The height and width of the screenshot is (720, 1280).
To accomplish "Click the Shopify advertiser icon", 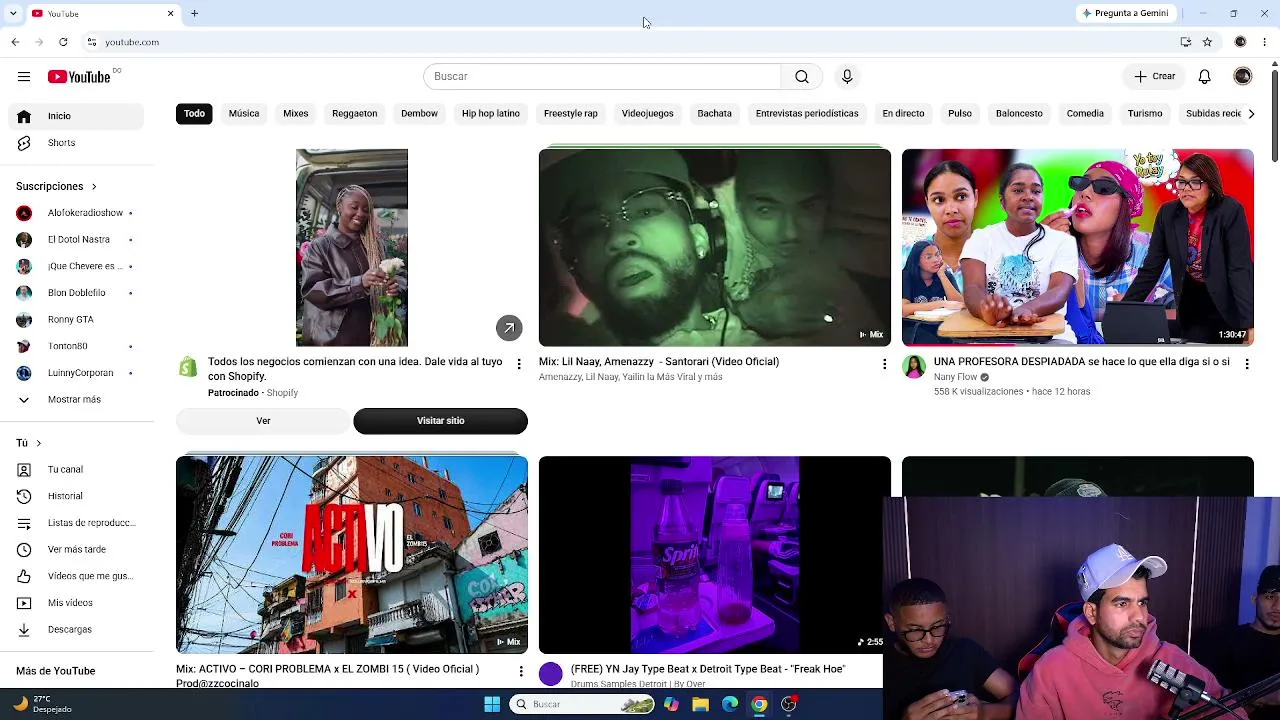I will 188,367.
